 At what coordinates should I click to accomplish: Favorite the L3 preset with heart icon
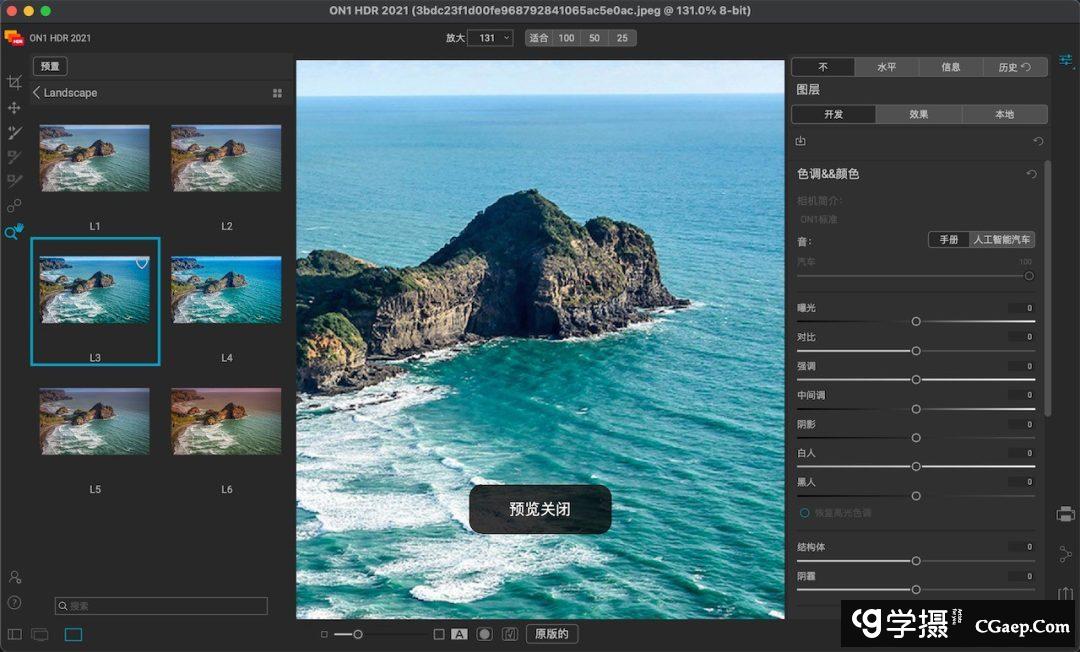142,263
